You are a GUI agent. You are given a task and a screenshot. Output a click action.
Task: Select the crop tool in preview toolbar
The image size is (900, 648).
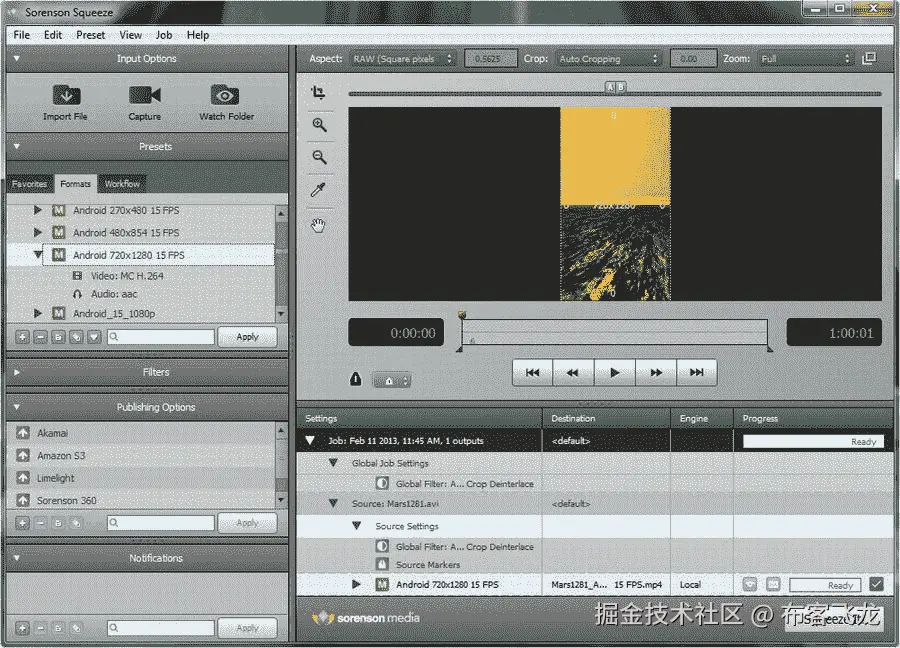tap(319, 92)
